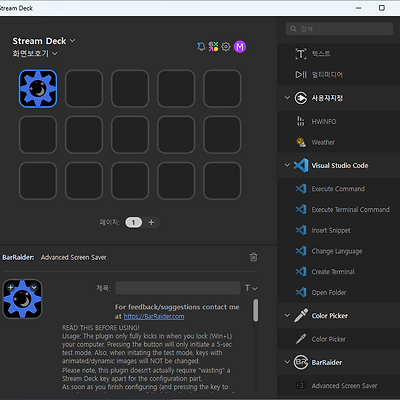The height and width of the screenshot is (400, 400).
Task: Minimize the Stream Deck window
Action: click(x=358, y=8)
